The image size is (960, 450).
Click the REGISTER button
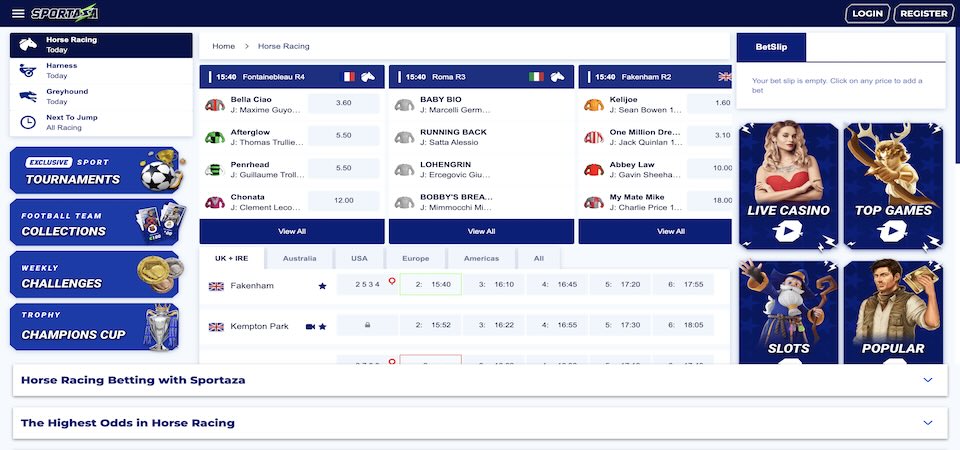point(924,13)
